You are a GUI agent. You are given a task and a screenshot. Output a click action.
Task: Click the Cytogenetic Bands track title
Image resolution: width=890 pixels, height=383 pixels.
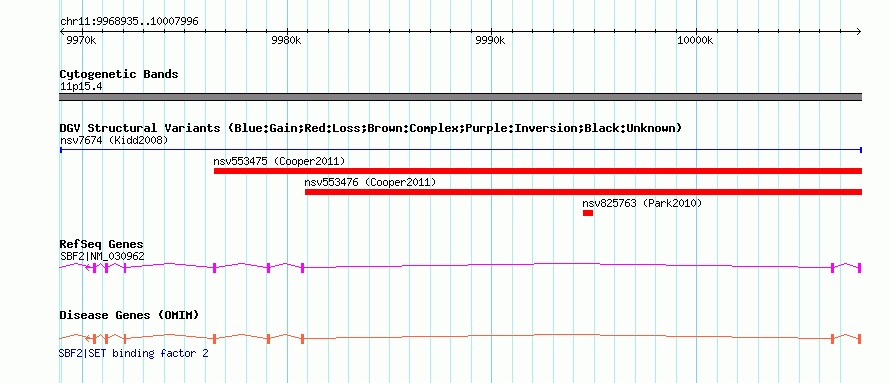[119, 74]
